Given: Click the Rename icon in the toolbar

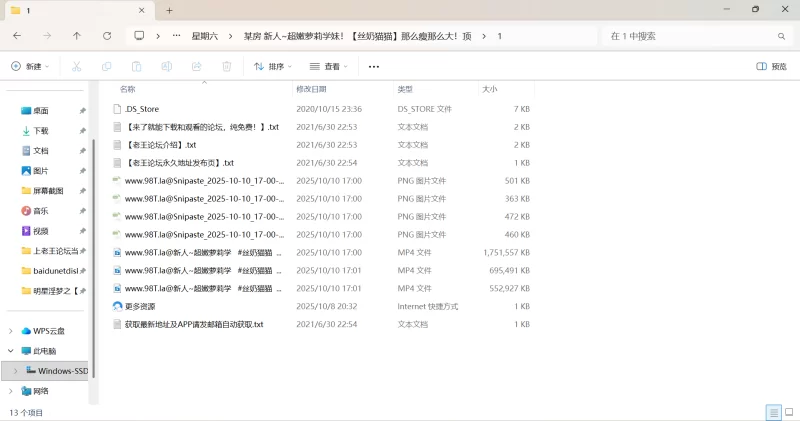Looking at the screenshot, I should (167, 66).
